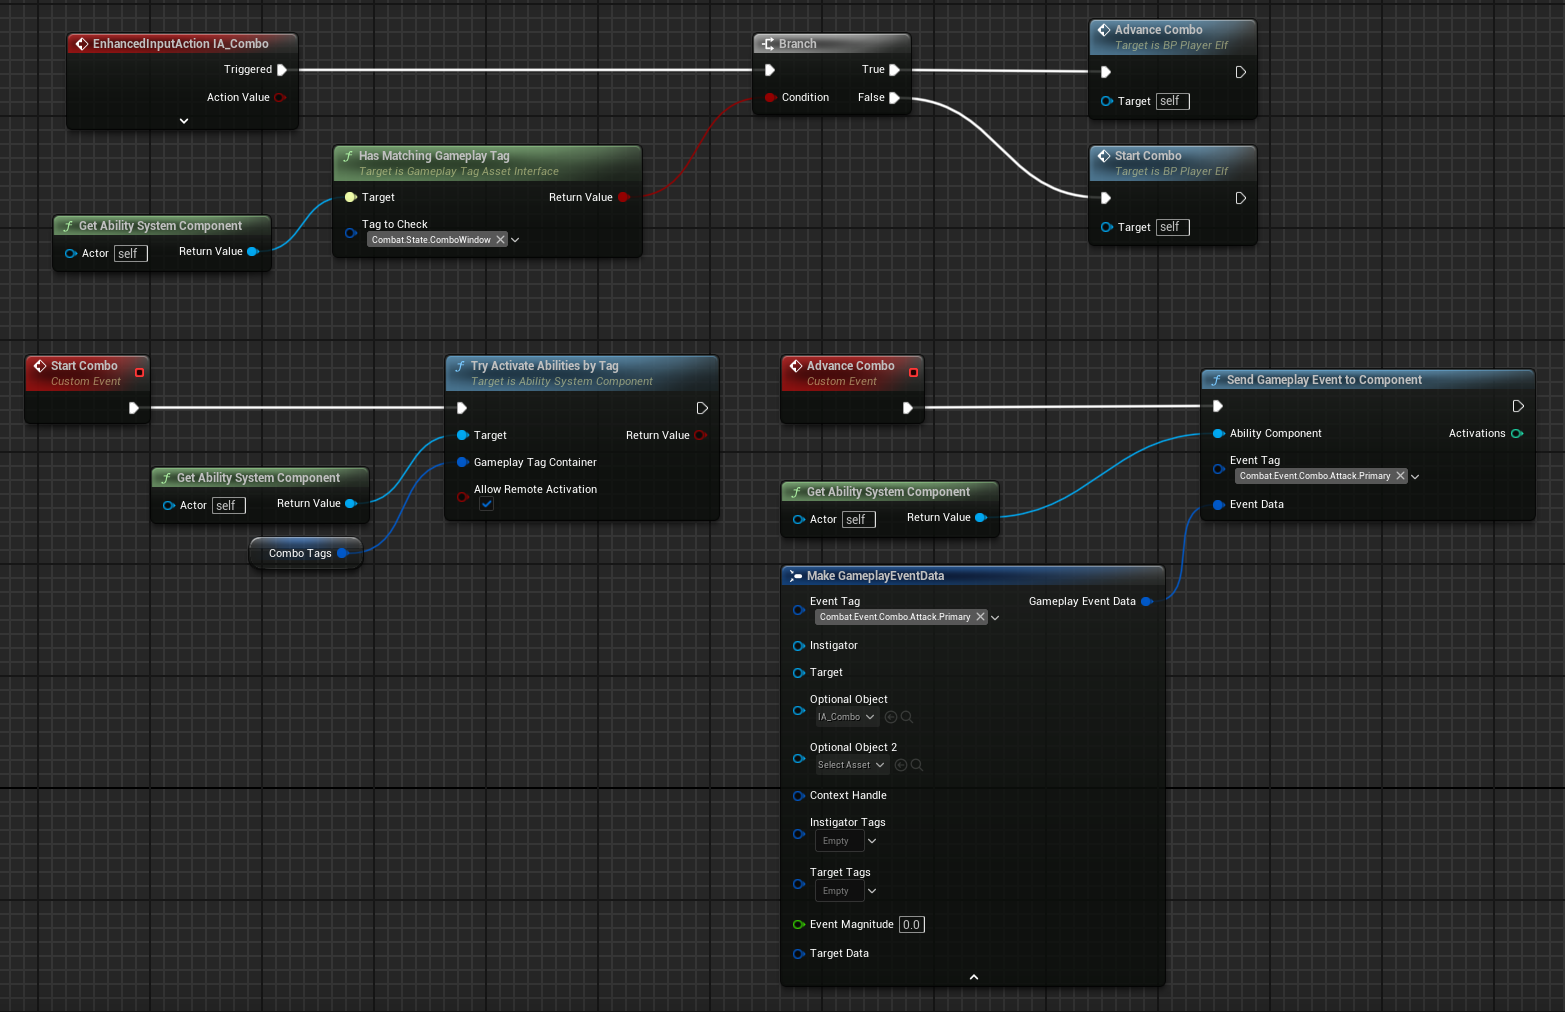Expand the EnhancedInputAction IA_Combo node pins
This screenshot has width=1565, height=1012.
pos(184,121)
